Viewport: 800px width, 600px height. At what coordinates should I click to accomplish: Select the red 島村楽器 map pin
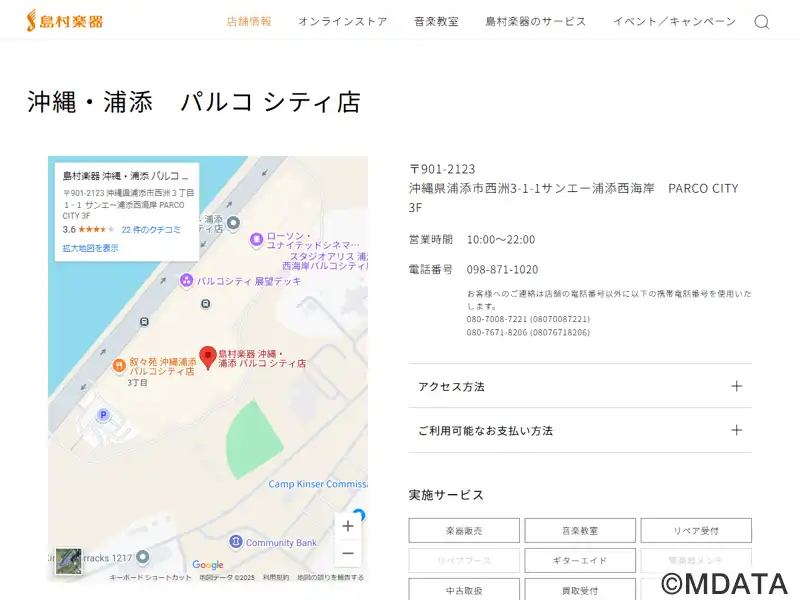[x=208, y=357]
